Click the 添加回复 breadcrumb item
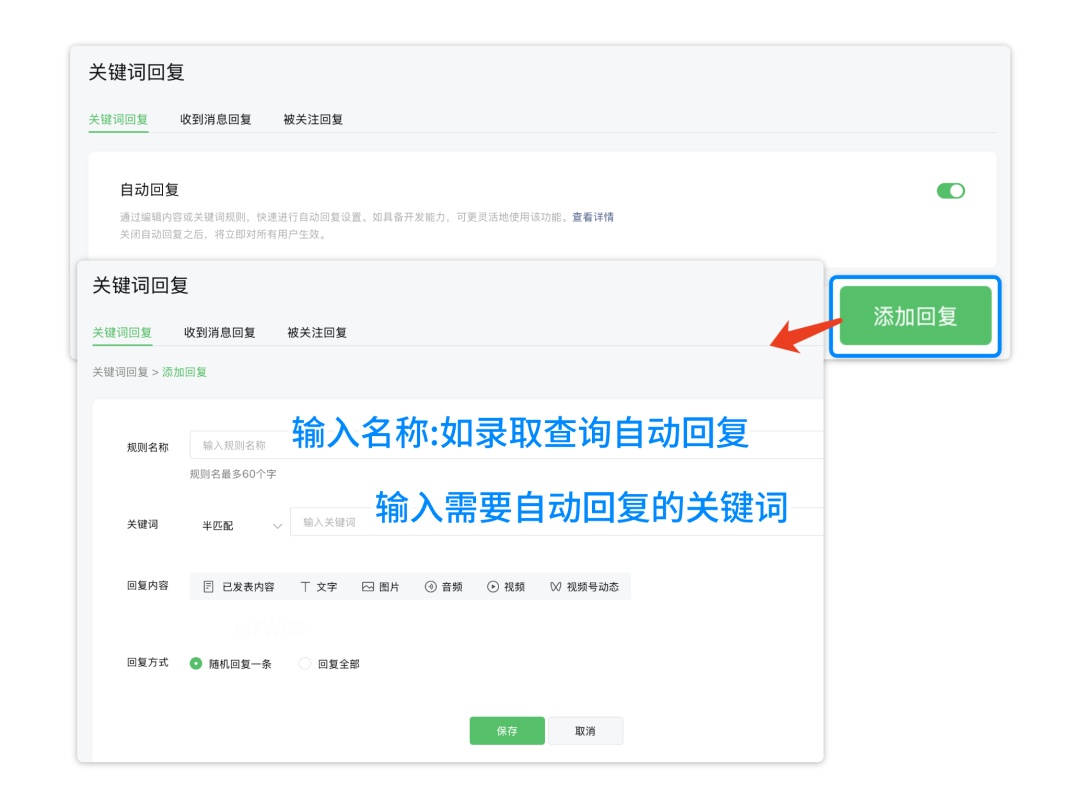The image size is (1080, 808). click(185, 372)
